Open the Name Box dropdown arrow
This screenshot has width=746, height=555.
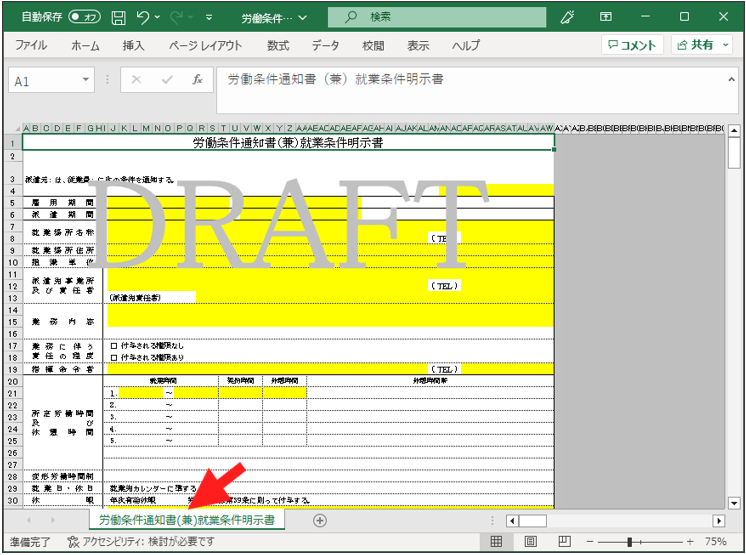pyautogui.click(x=86, y=80)
